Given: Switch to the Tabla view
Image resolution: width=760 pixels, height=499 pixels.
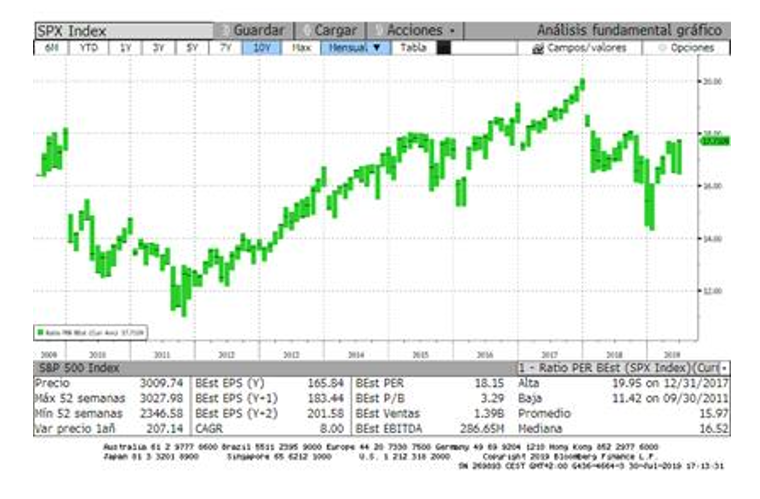Looking at the screenshot, I should pos(413,48).
